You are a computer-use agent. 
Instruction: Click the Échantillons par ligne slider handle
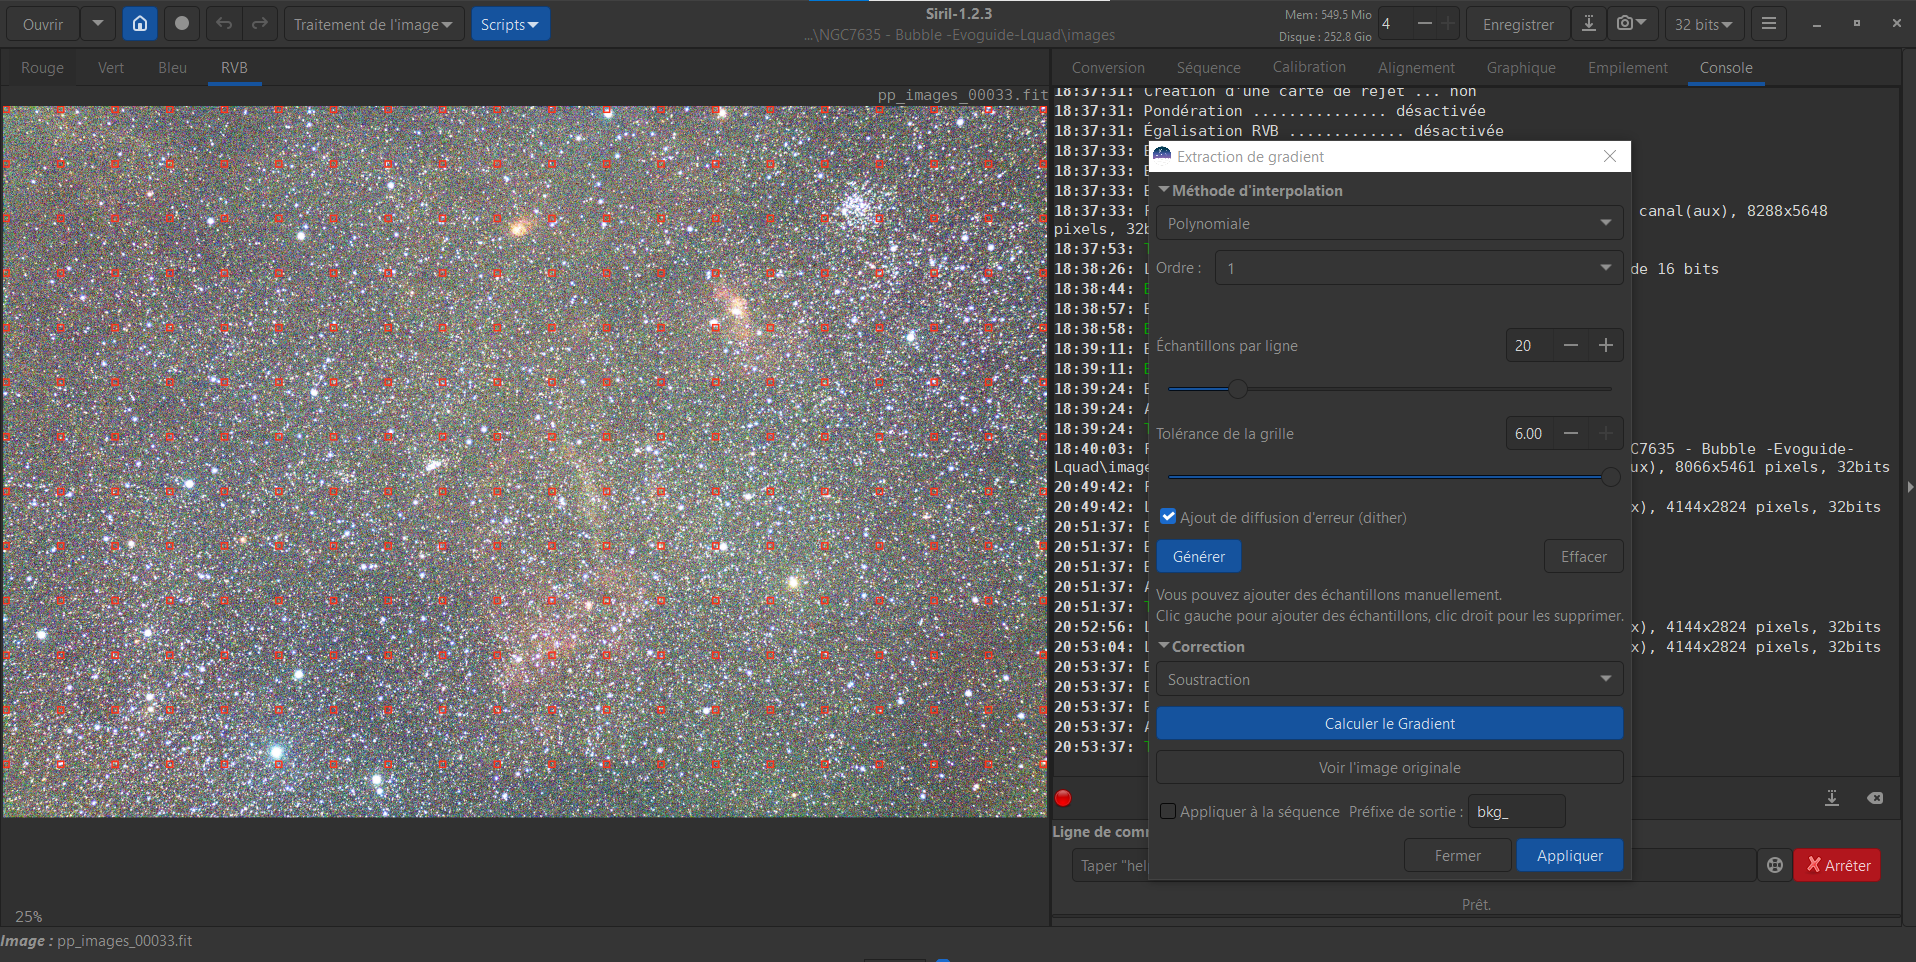pyautogui.click(x=1238, y=389)
